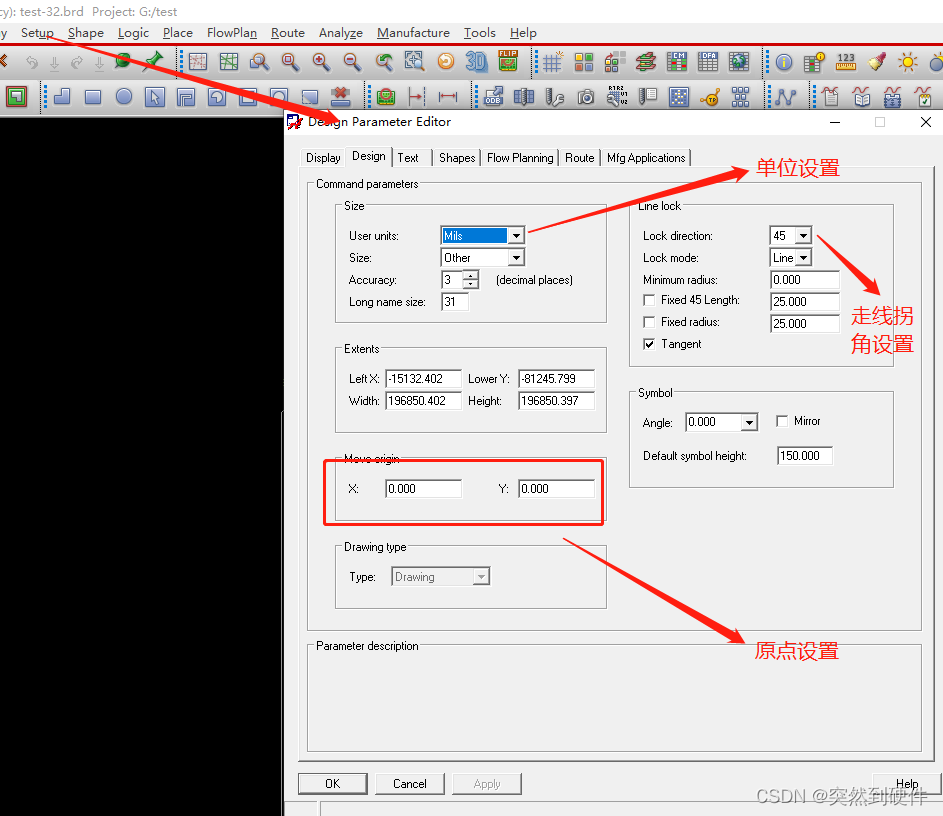The image size is (943, 816).
Task: Open the DFA spreadsheet icon
Action: pos(708,62)
